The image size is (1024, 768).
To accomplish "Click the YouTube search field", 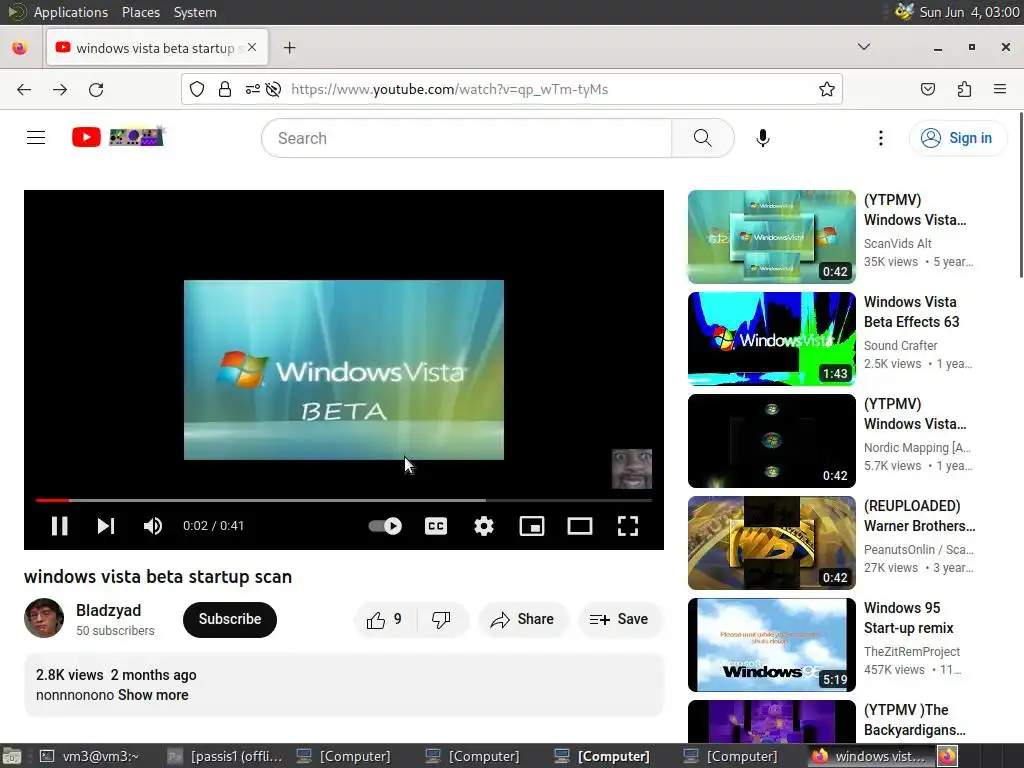I will 466,138.
